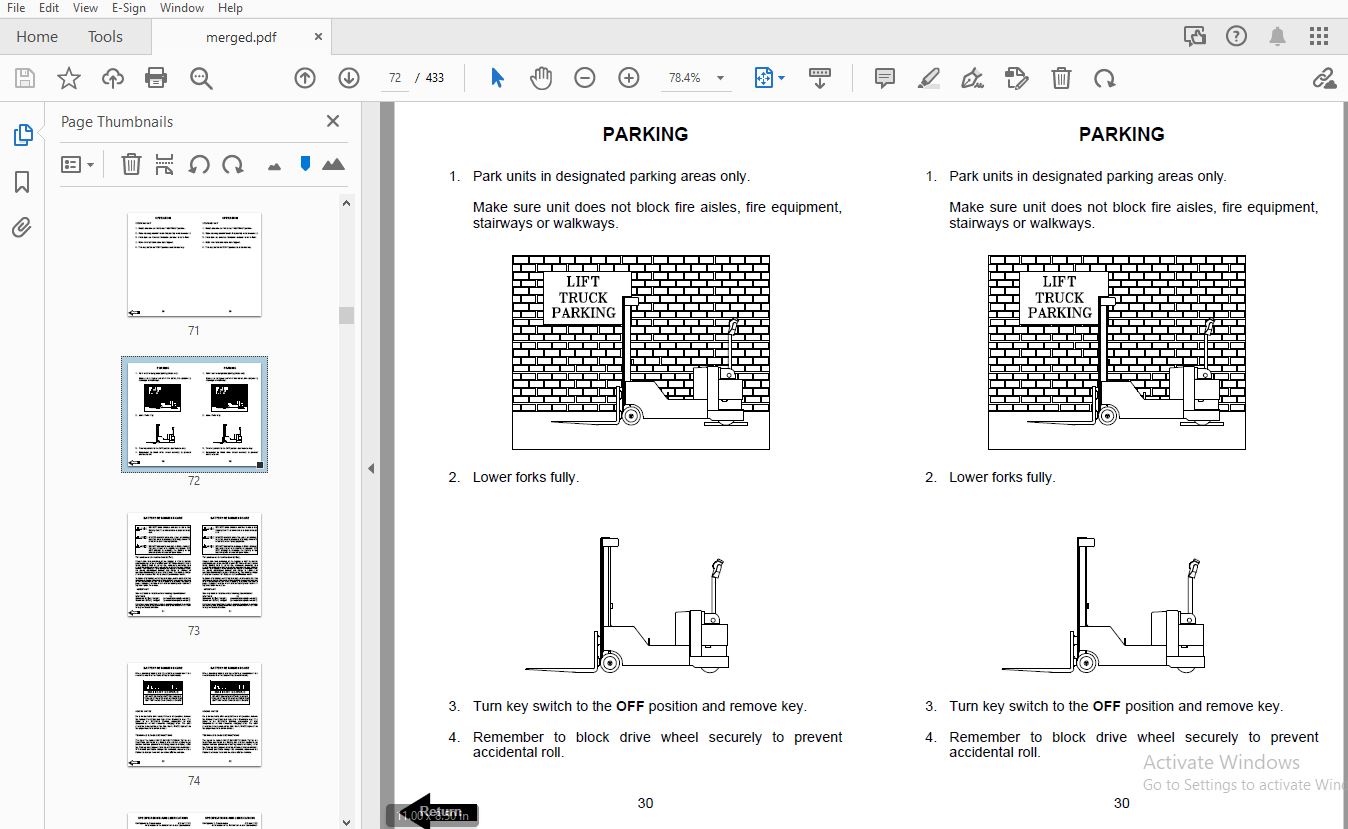Viewport: 1348px width, 829px height.
Task: Open the Edit menu
Action: [x=49, y=8]
